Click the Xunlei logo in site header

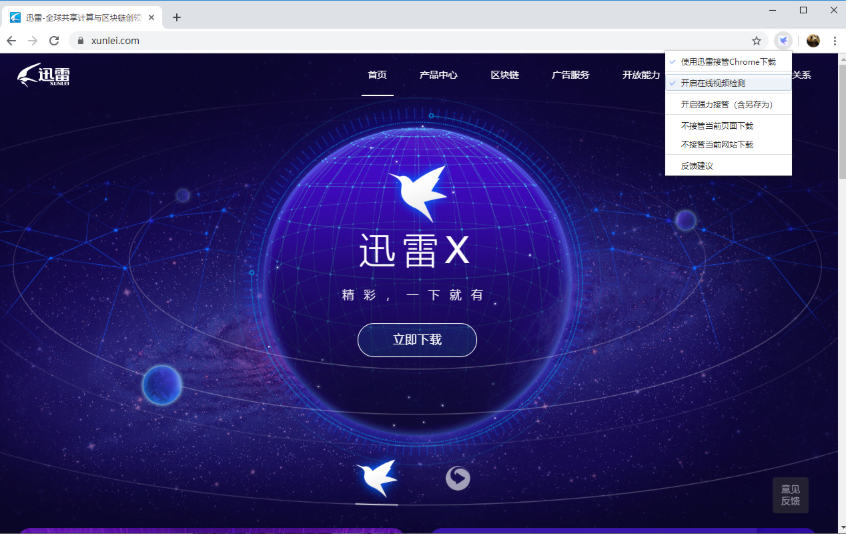coord(44,76)
